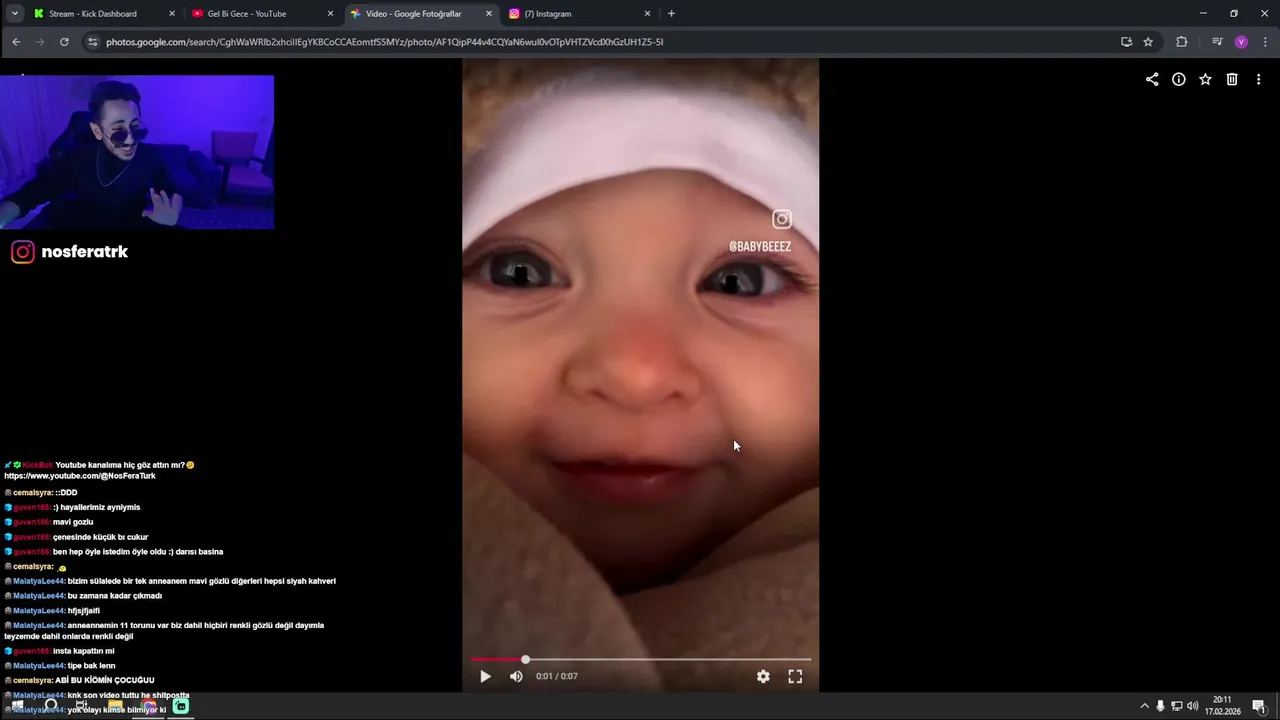Viewport: 1280px width, 720px height.
Task: Open File Explorer from the taskbar
Action: click(115, 706)
